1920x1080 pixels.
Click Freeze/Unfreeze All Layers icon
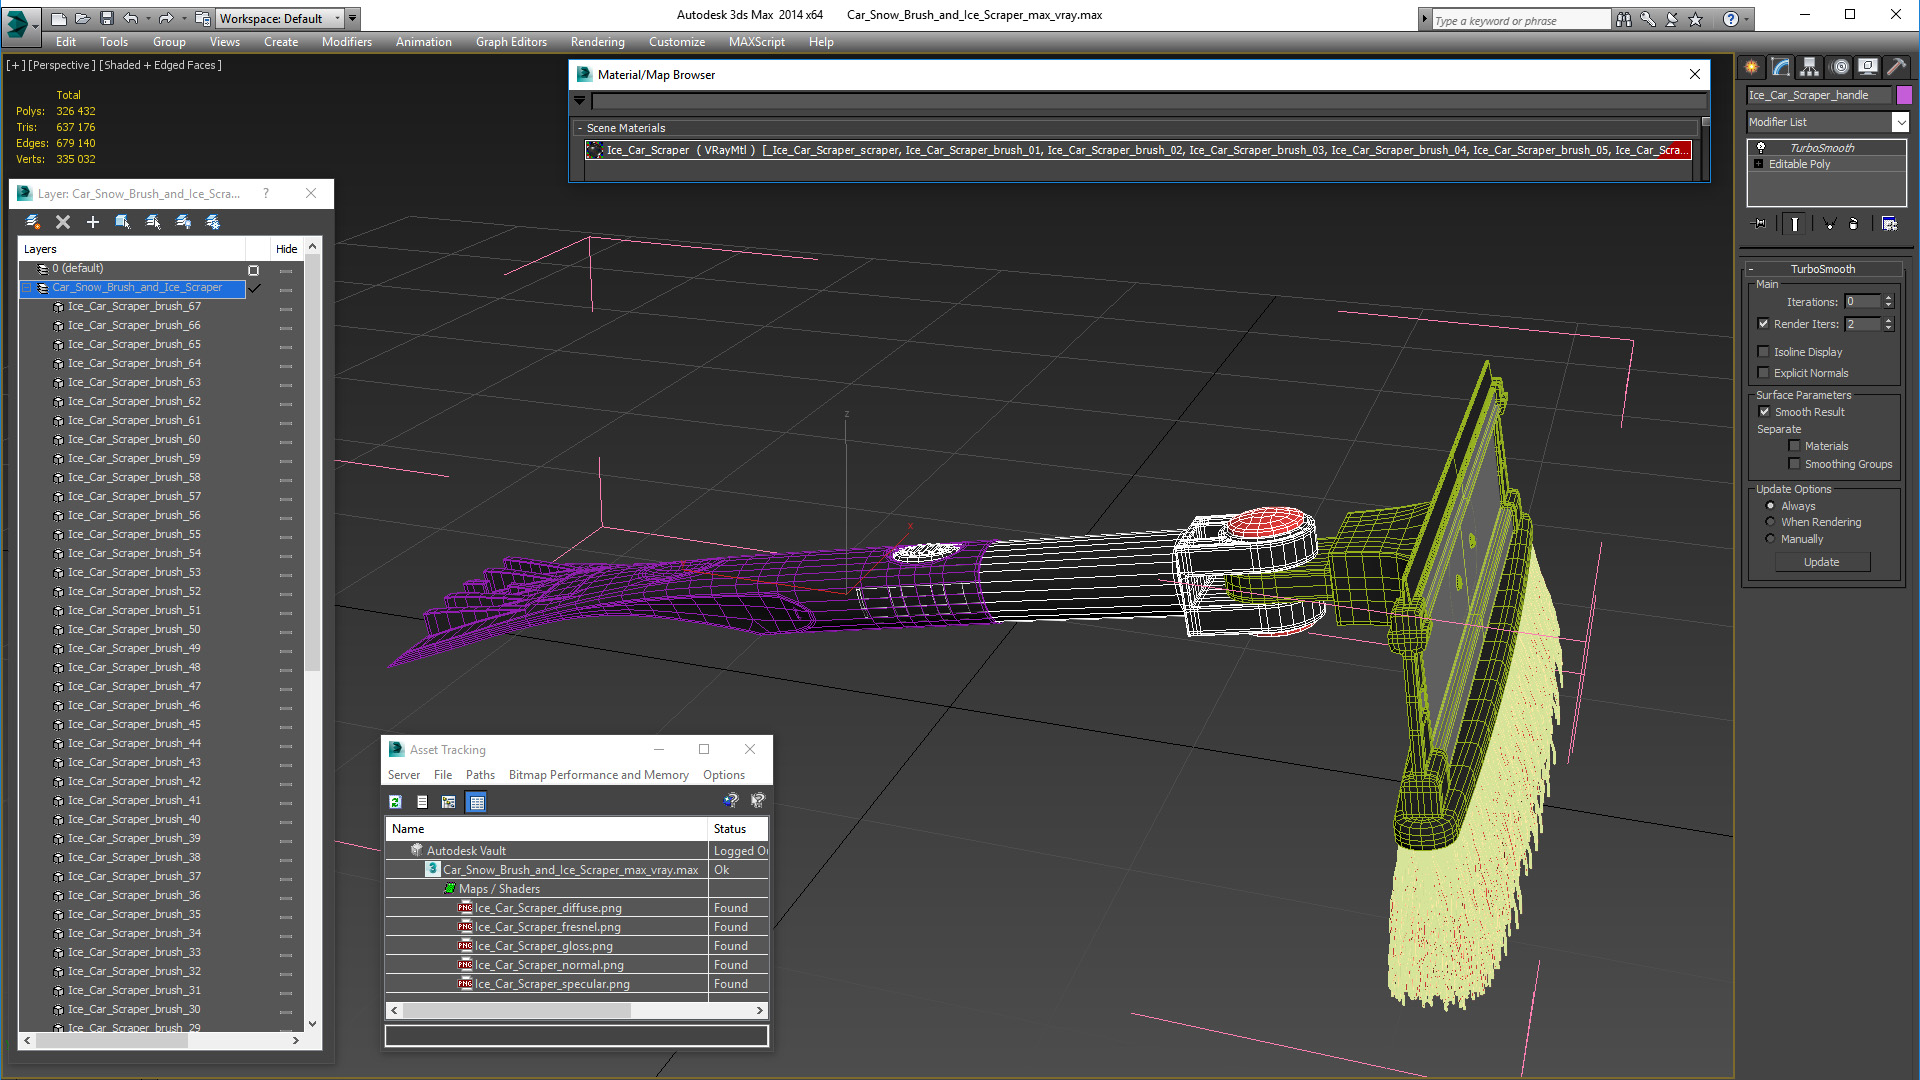213,222
